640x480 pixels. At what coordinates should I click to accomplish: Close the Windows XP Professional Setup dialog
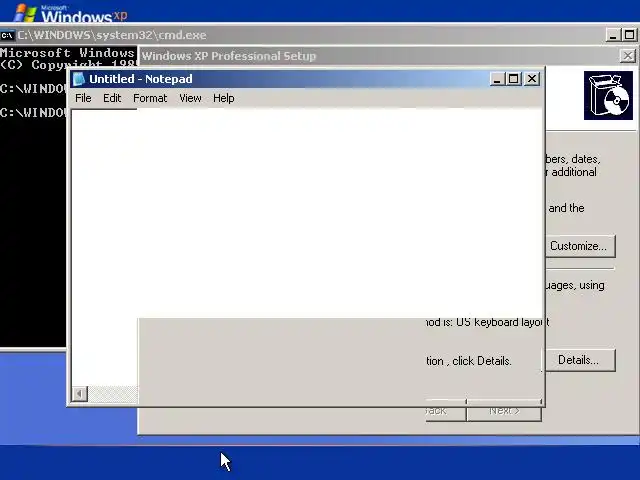[628, 56]
